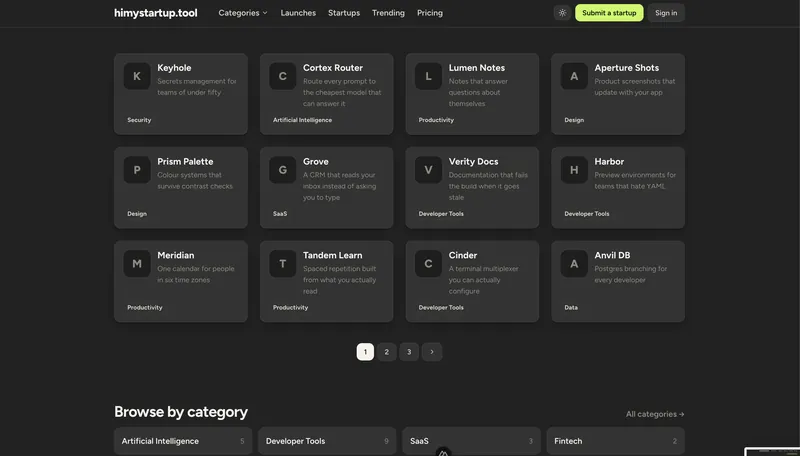Click the Anvil DB A logo icon

[574, 264]
